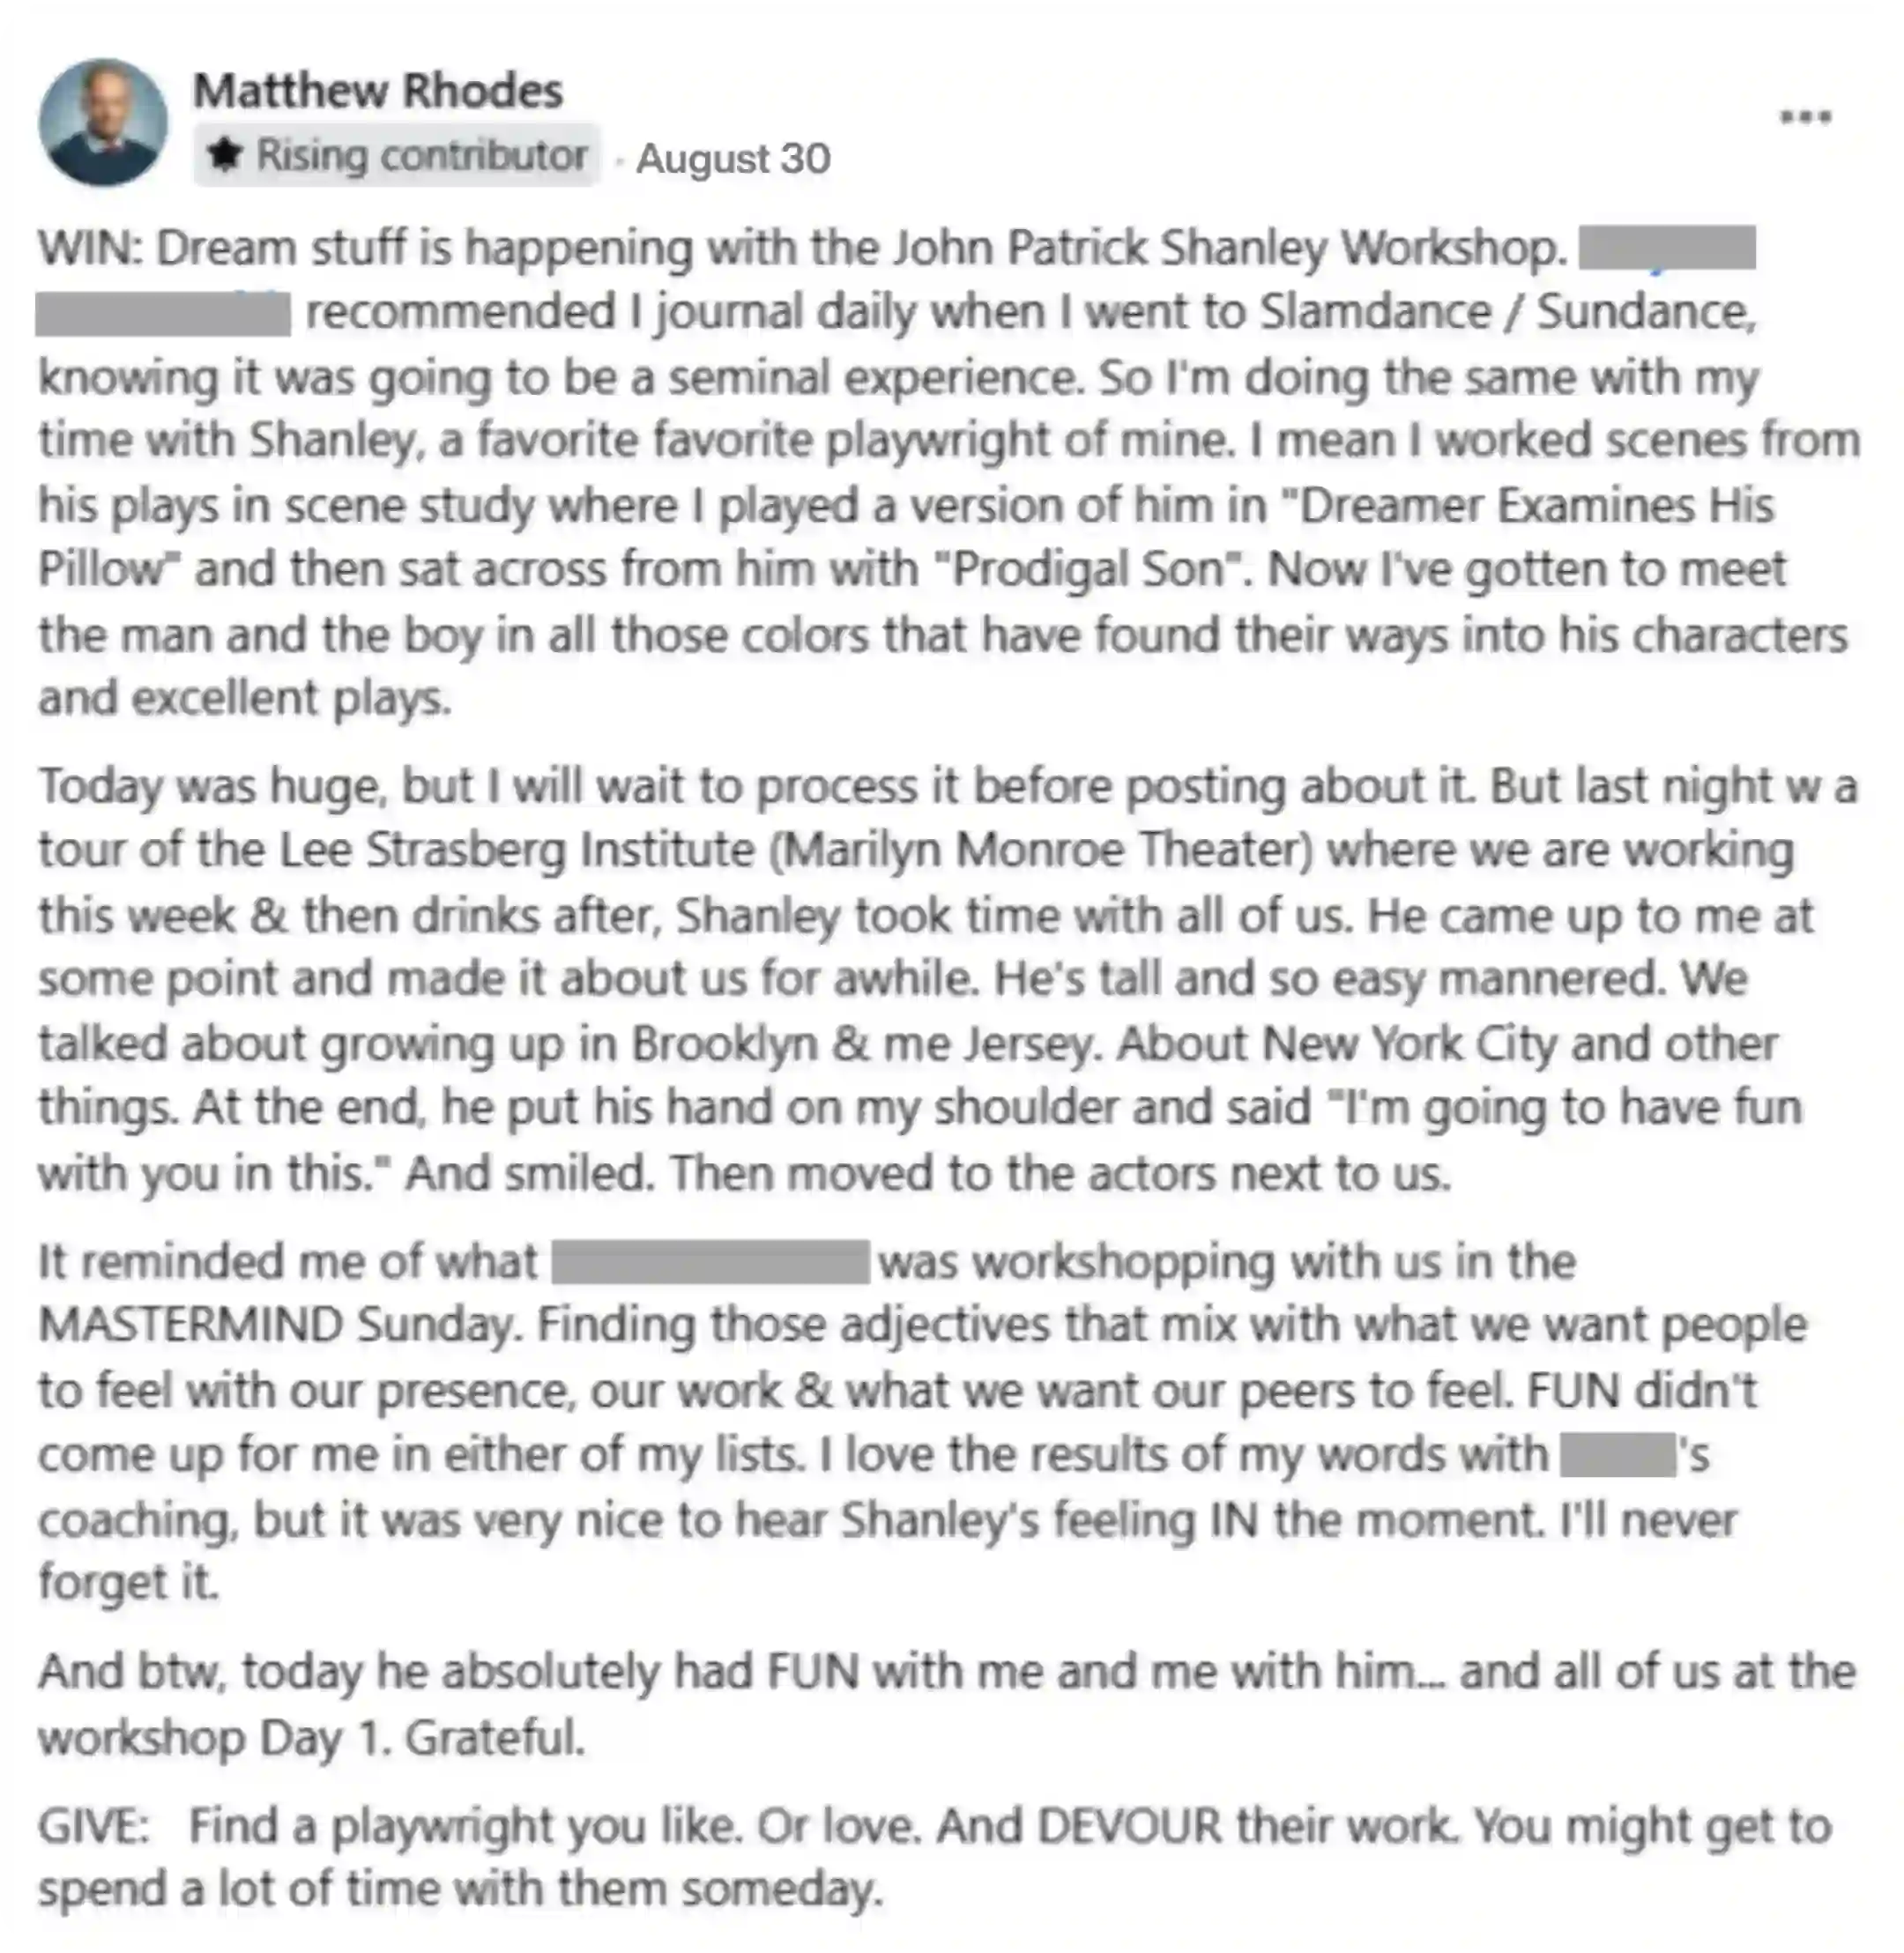The width and height of the screenshot is (1904, 1953).
Task: Click the author name Matthew Rhodes
Action: click(378, 91)
